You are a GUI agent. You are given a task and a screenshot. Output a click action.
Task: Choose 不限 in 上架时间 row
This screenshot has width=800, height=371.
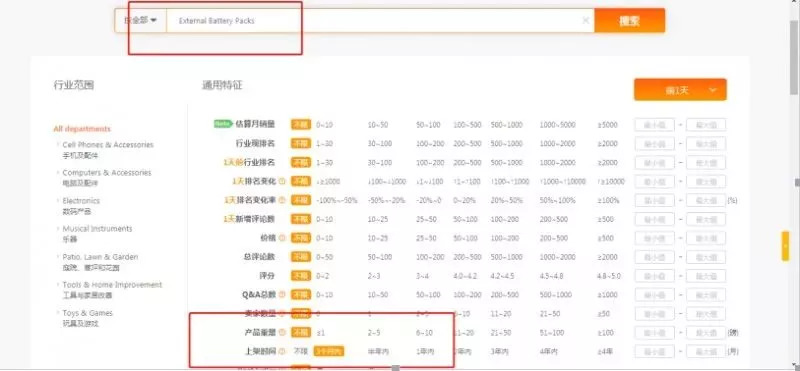[301, 351]
